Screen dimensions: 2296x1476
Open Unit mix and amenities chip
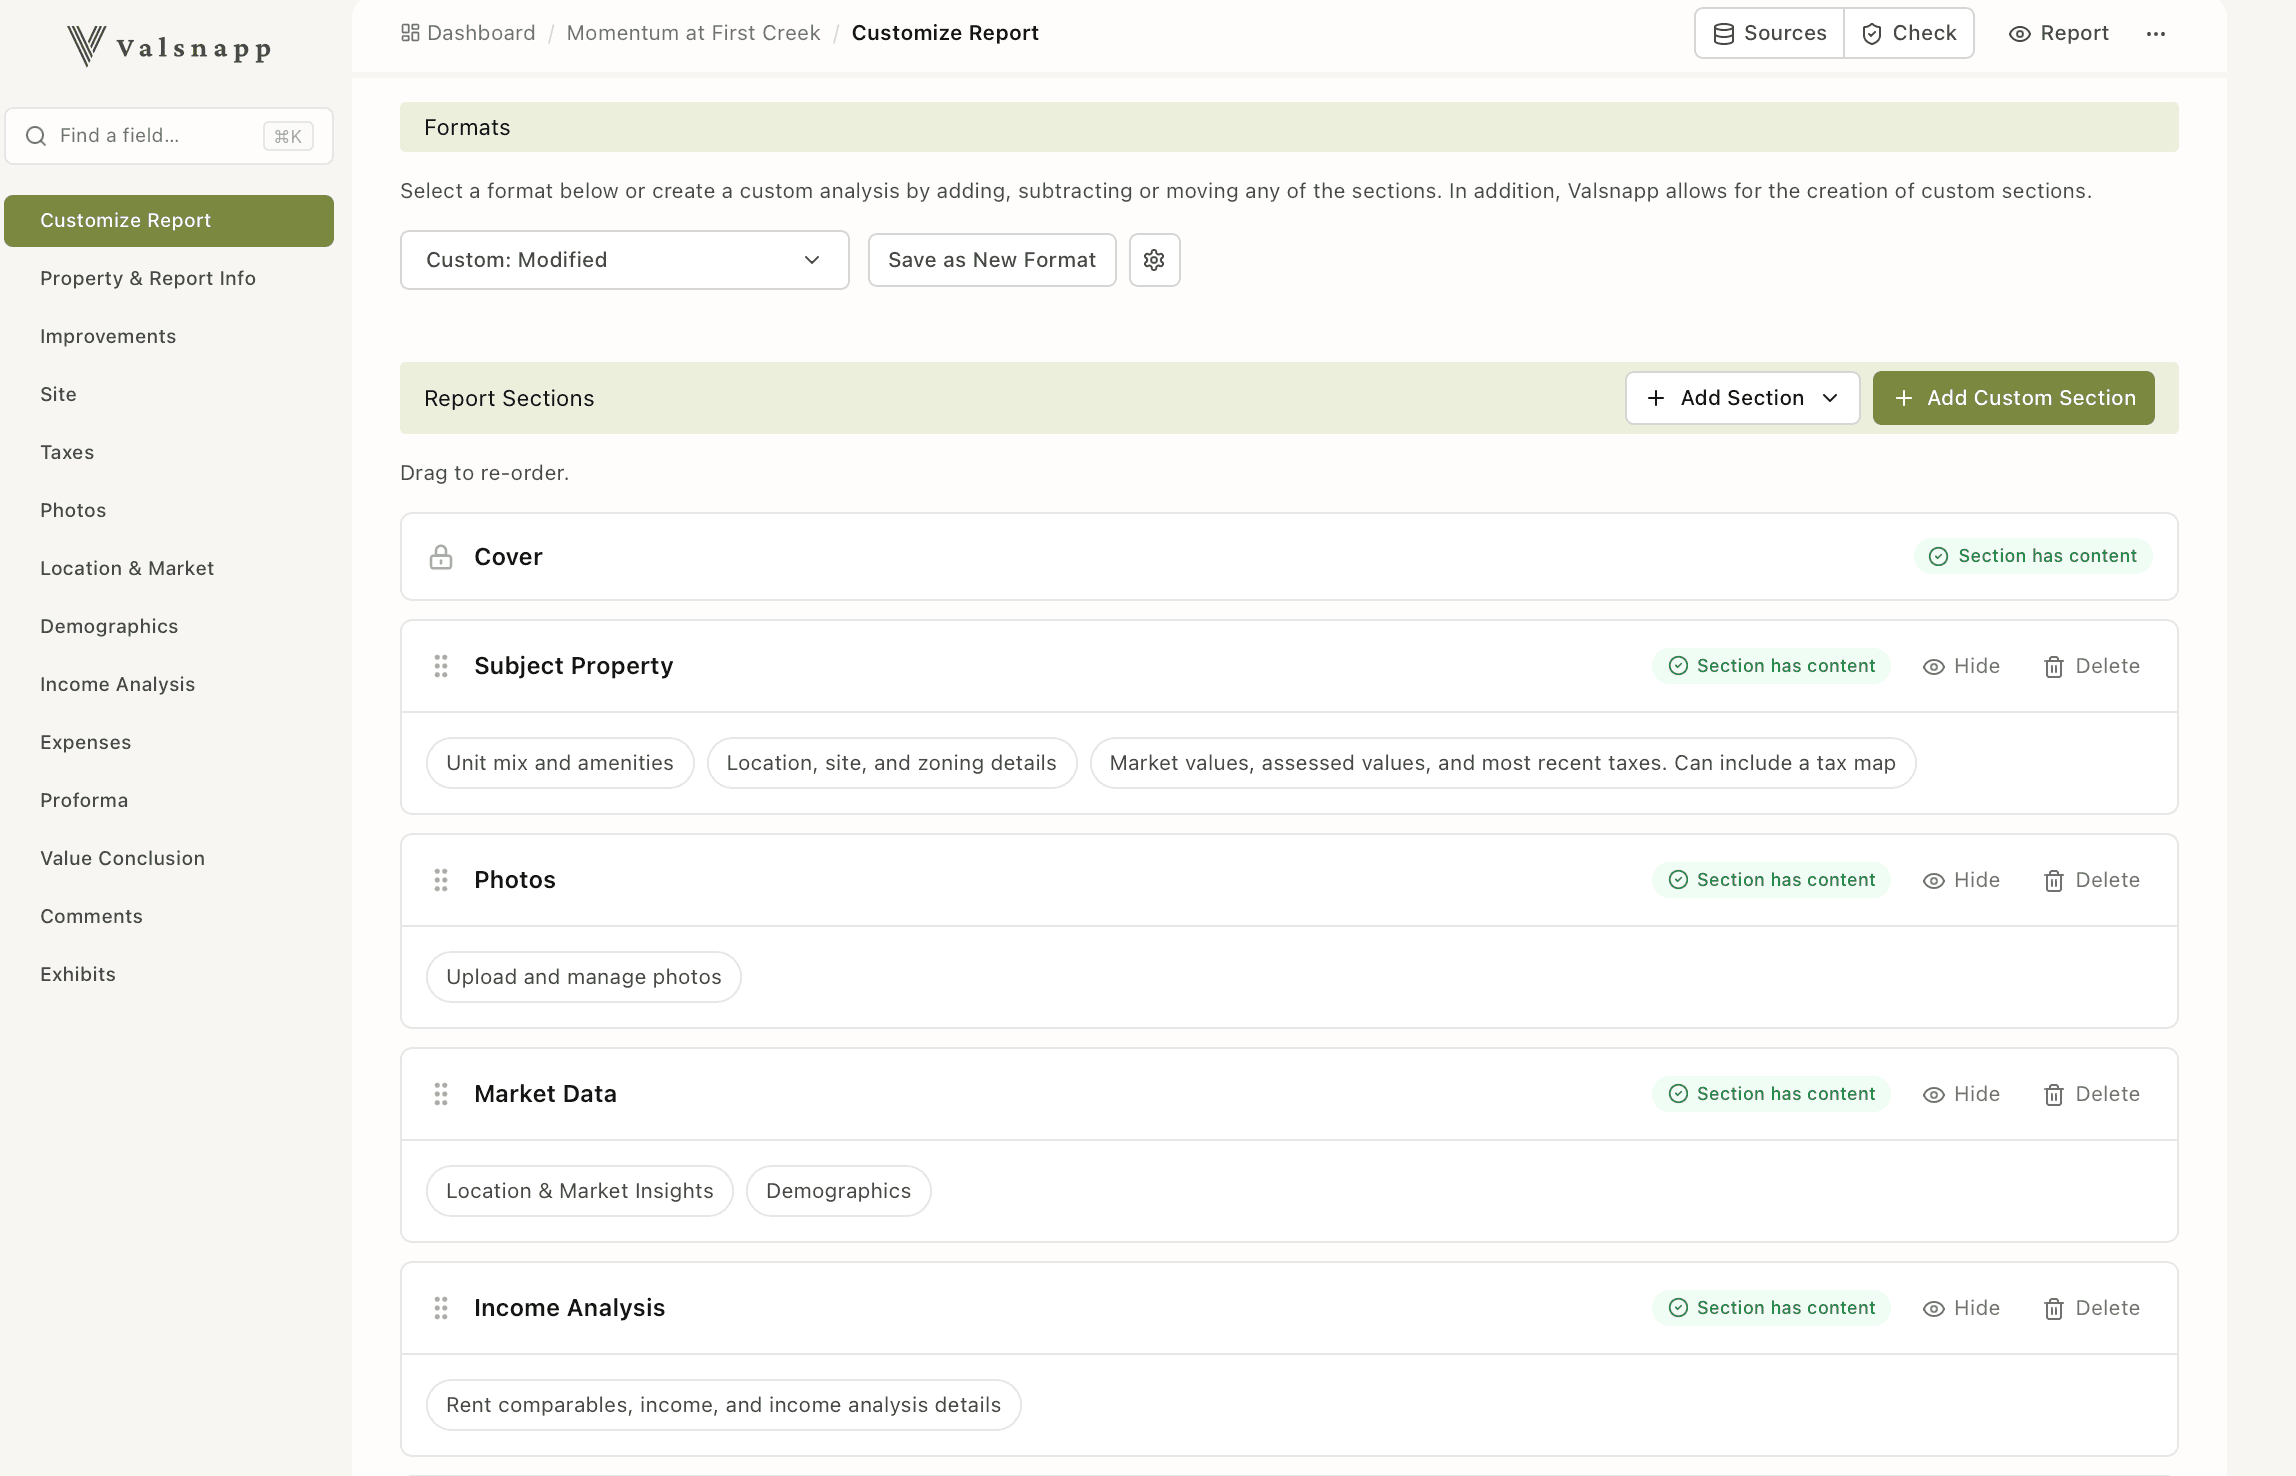560,763
